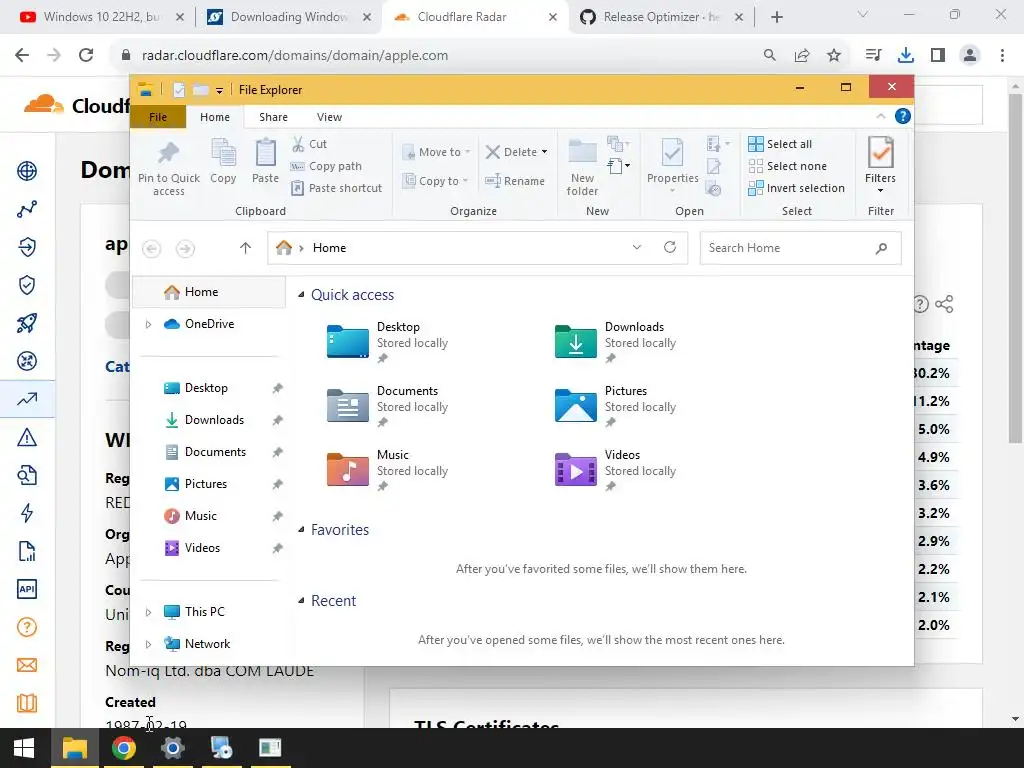Screen dimensions: 1024x768
Task: Click Invert selection in the ribbon
Action: click(796, 188)
